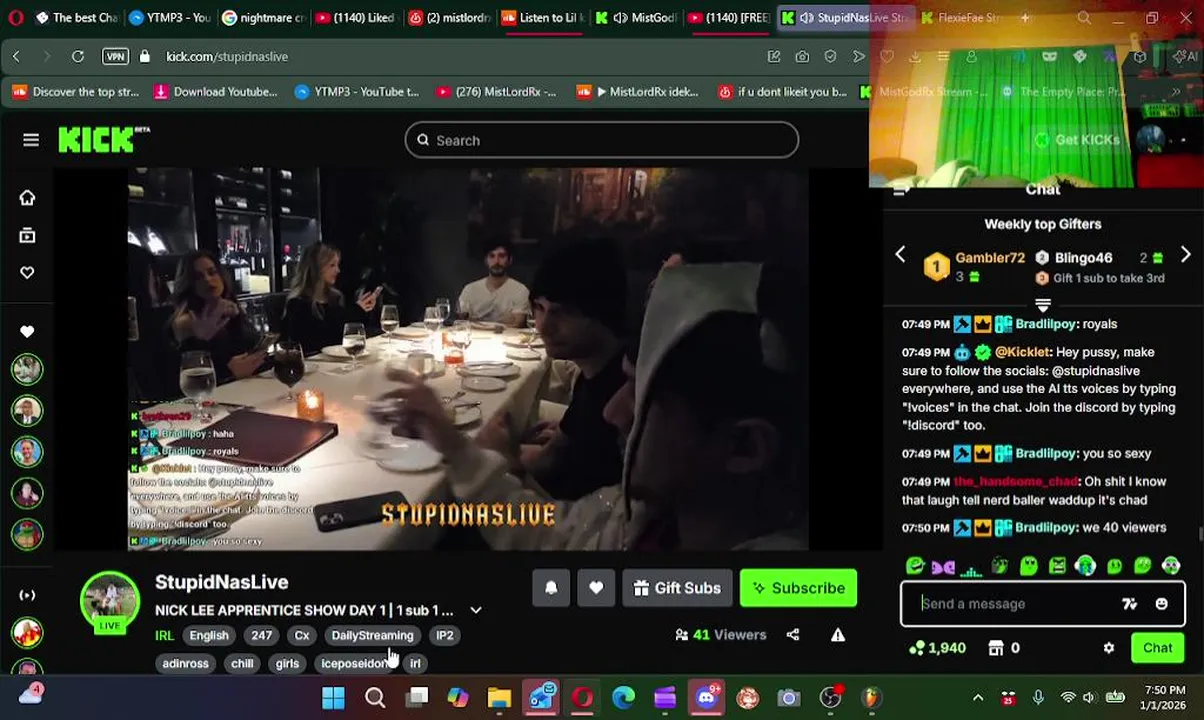
Task: Show hidden system tray icons chevron
Action: (x=978, y=698)
